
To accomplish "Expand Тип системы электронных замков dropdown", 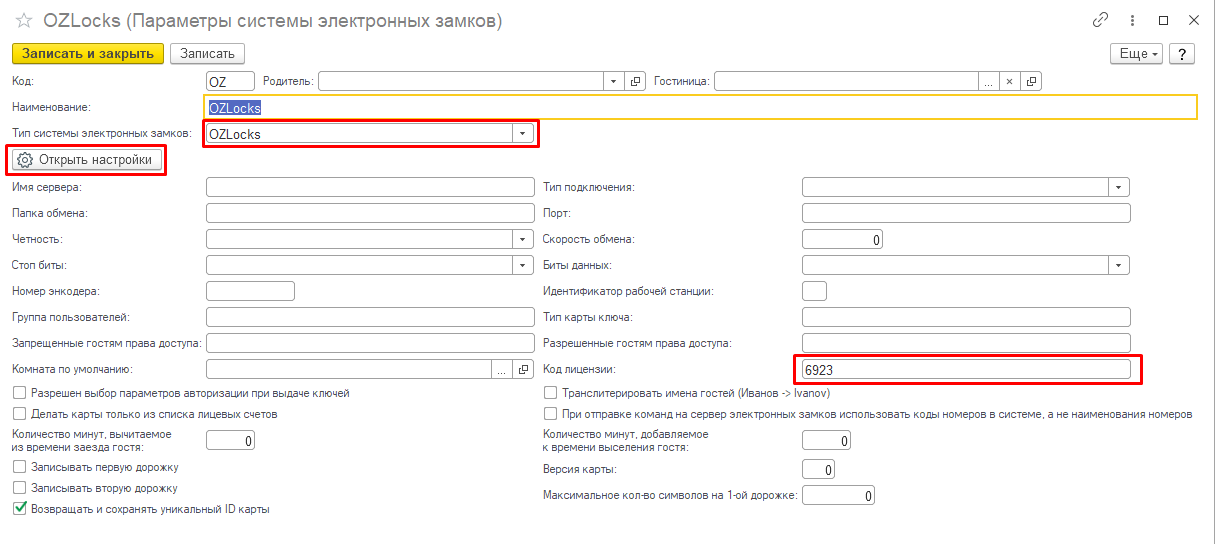I will pyautogui.click(x=523, y=134).
